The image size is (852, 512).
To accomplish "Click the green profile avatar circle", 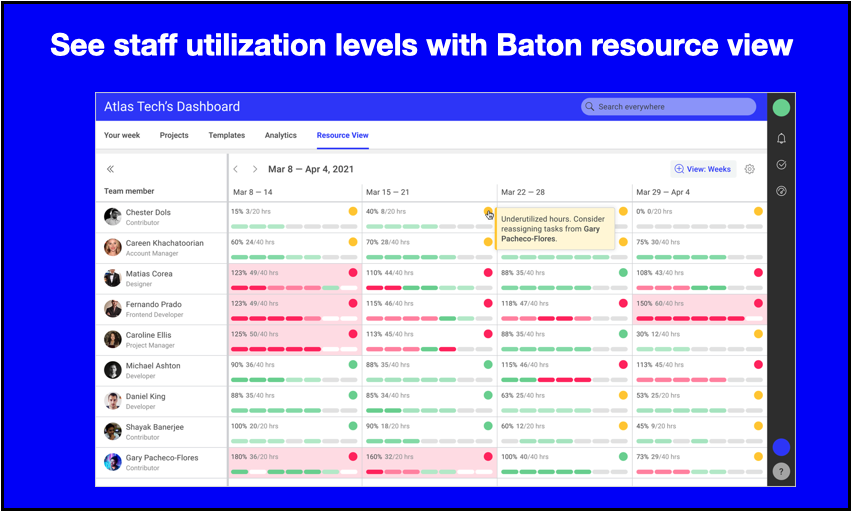I will (781, 108).
